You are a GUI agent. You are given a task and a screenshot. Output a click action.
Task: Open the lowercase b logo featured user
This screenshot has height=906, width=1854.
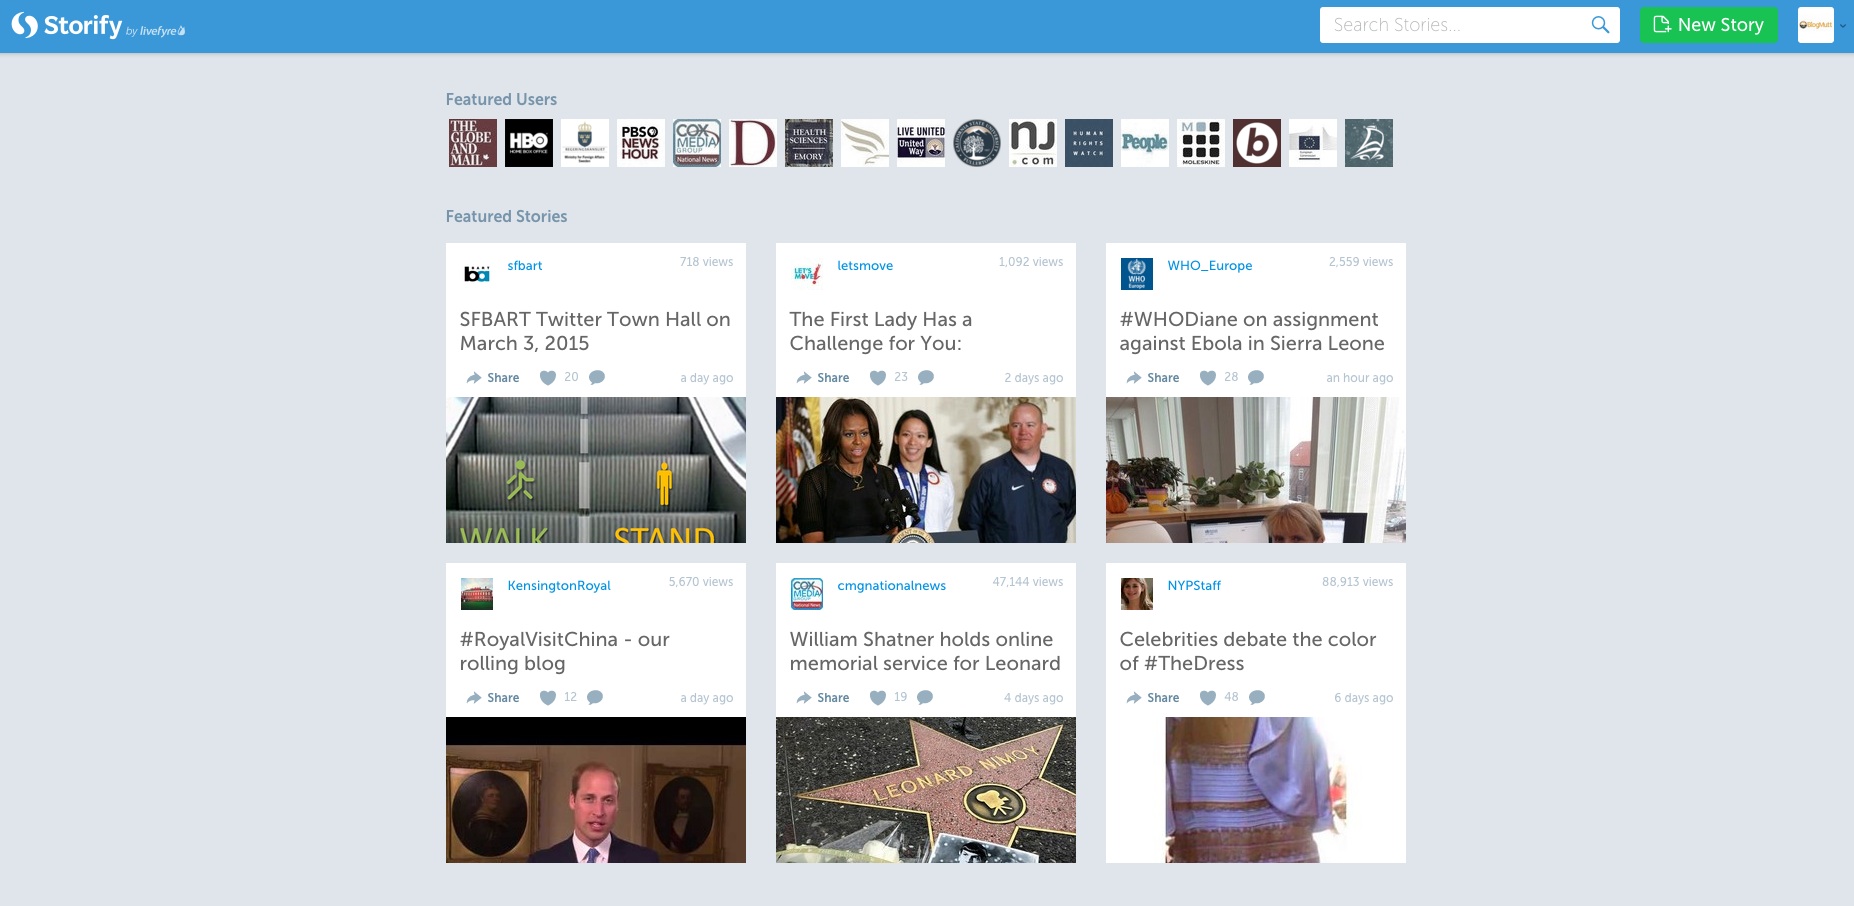coord(1257,143)
